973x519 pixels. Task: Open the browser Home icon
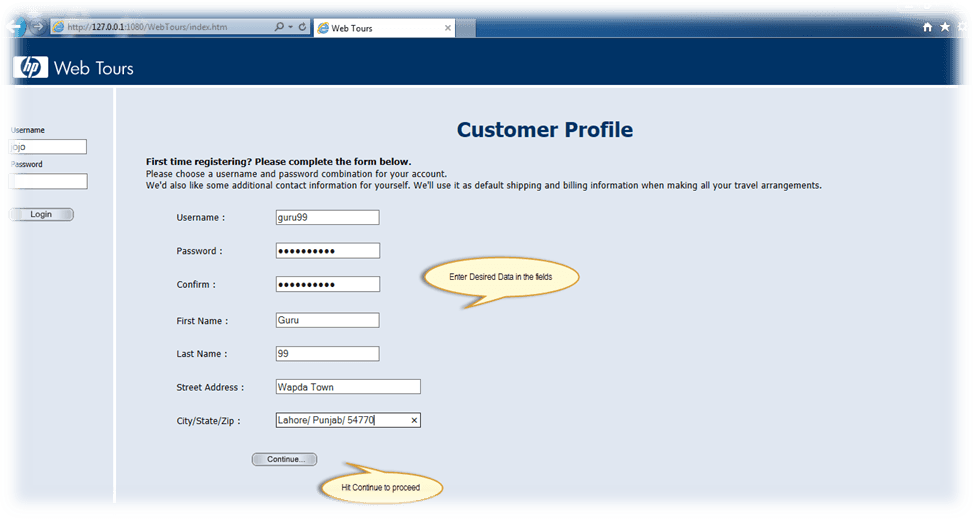pyautogui.click(x=927, y=27)
